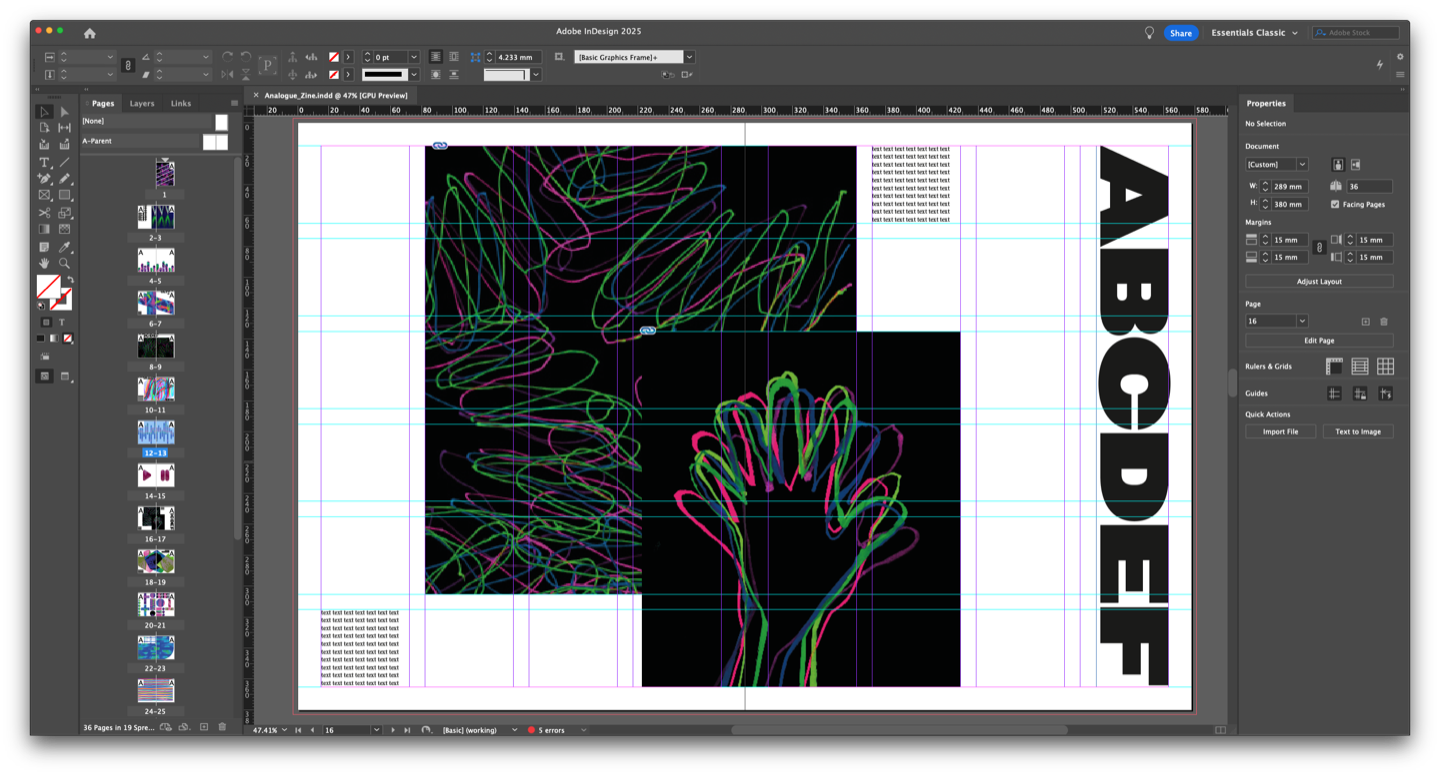Pick the Hand tool
This screenshot has height=775, width=1440.
coord(44,264)
